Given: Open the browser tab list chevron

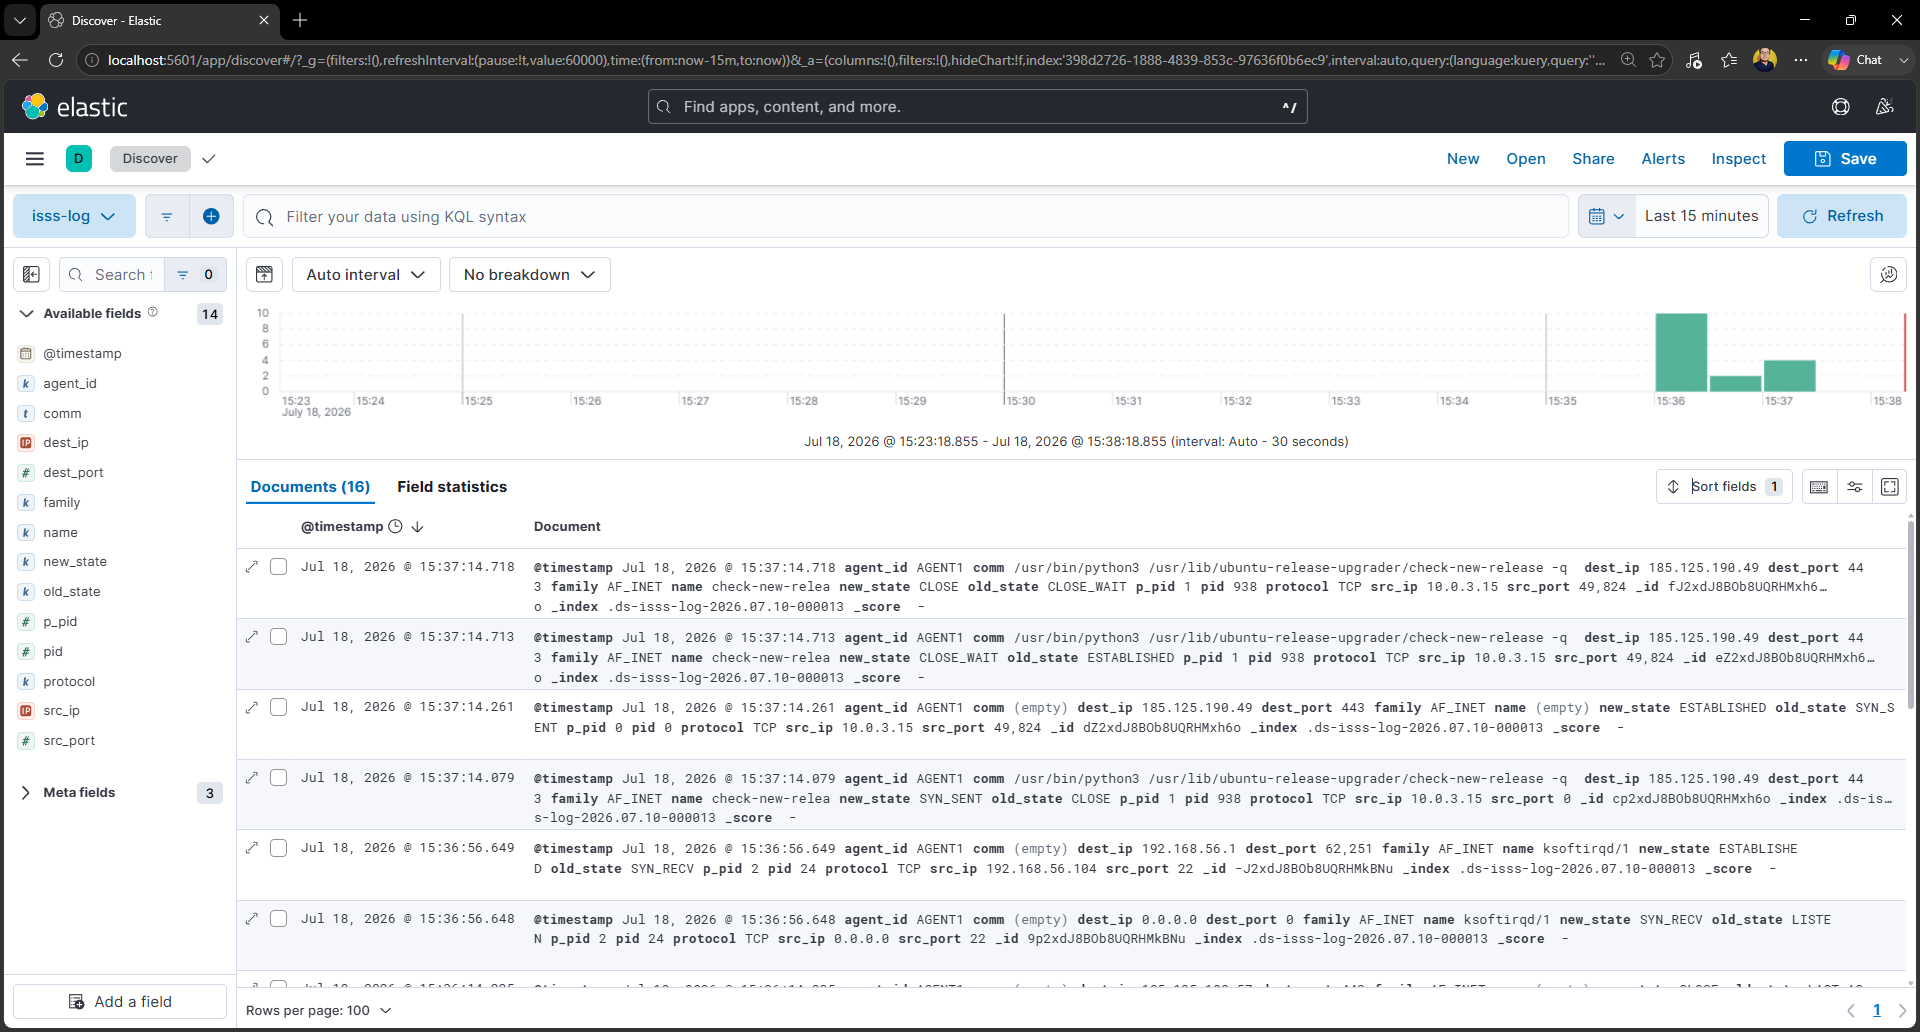Looking at the screenshot, I should [x=19, y=20].
